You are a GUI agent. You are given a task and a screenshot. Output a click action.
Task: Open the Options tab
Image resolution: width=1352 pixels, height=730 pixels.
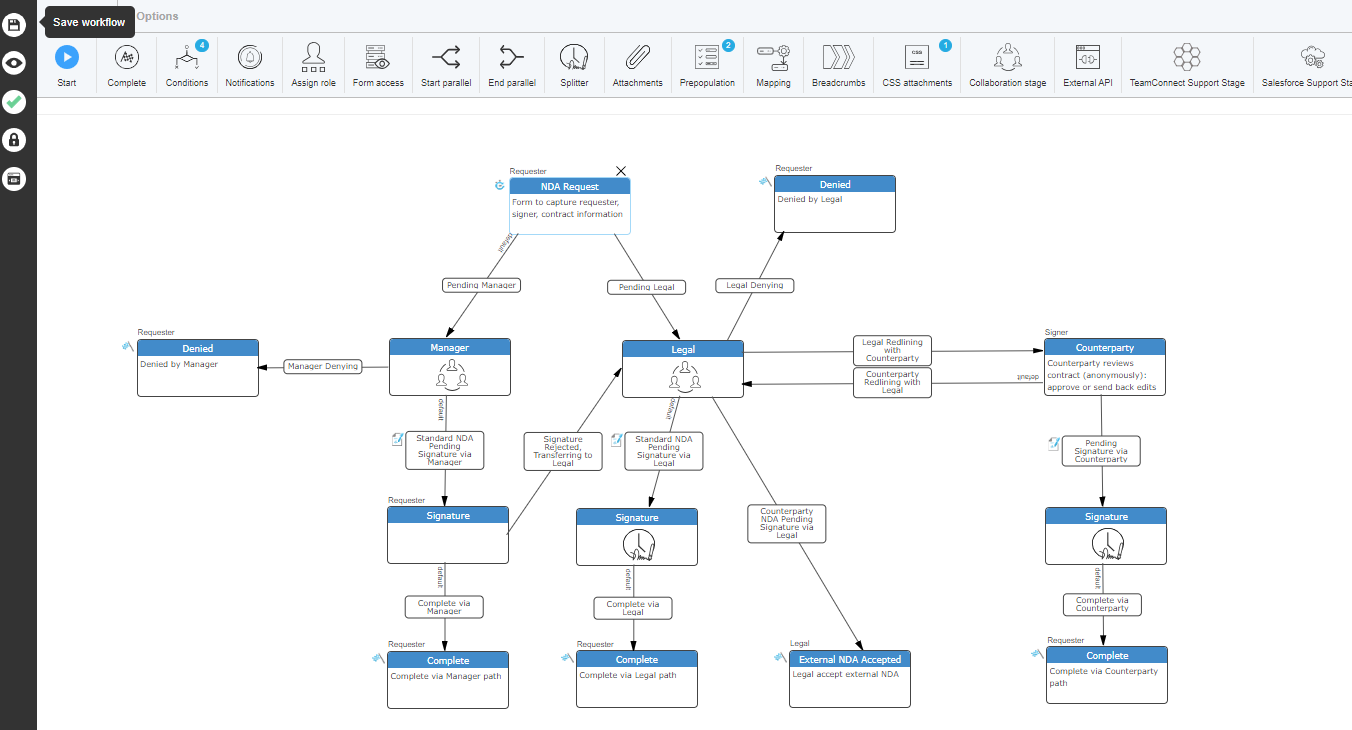[157, 16]
